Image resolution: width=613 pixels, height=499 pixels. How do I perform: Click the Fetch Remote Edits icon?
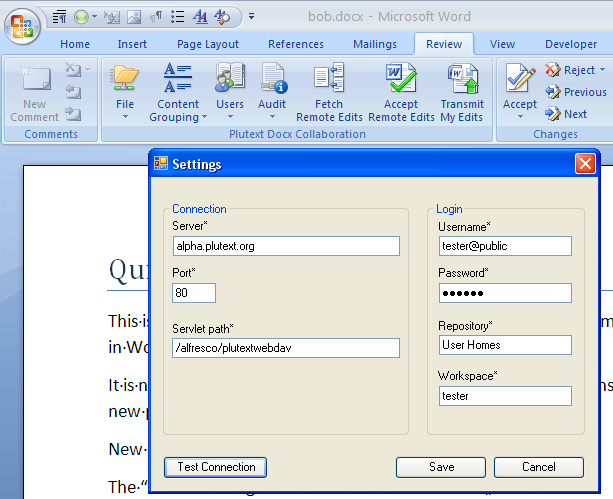pyautogui.click(x=328, y=80)
